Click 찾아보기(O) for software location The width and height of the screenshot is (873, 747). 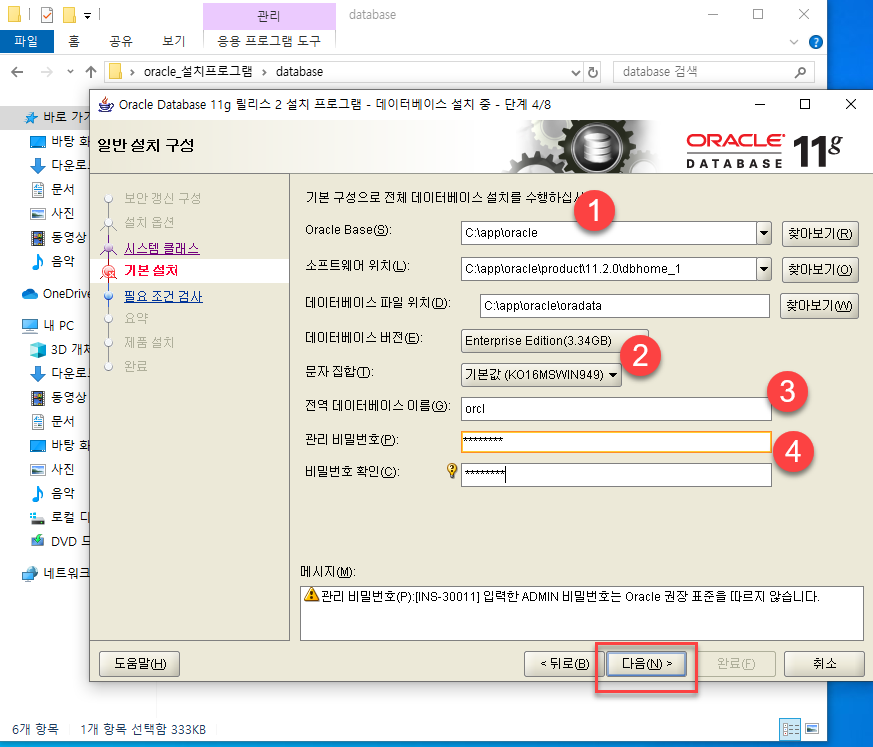pos(820,269)
